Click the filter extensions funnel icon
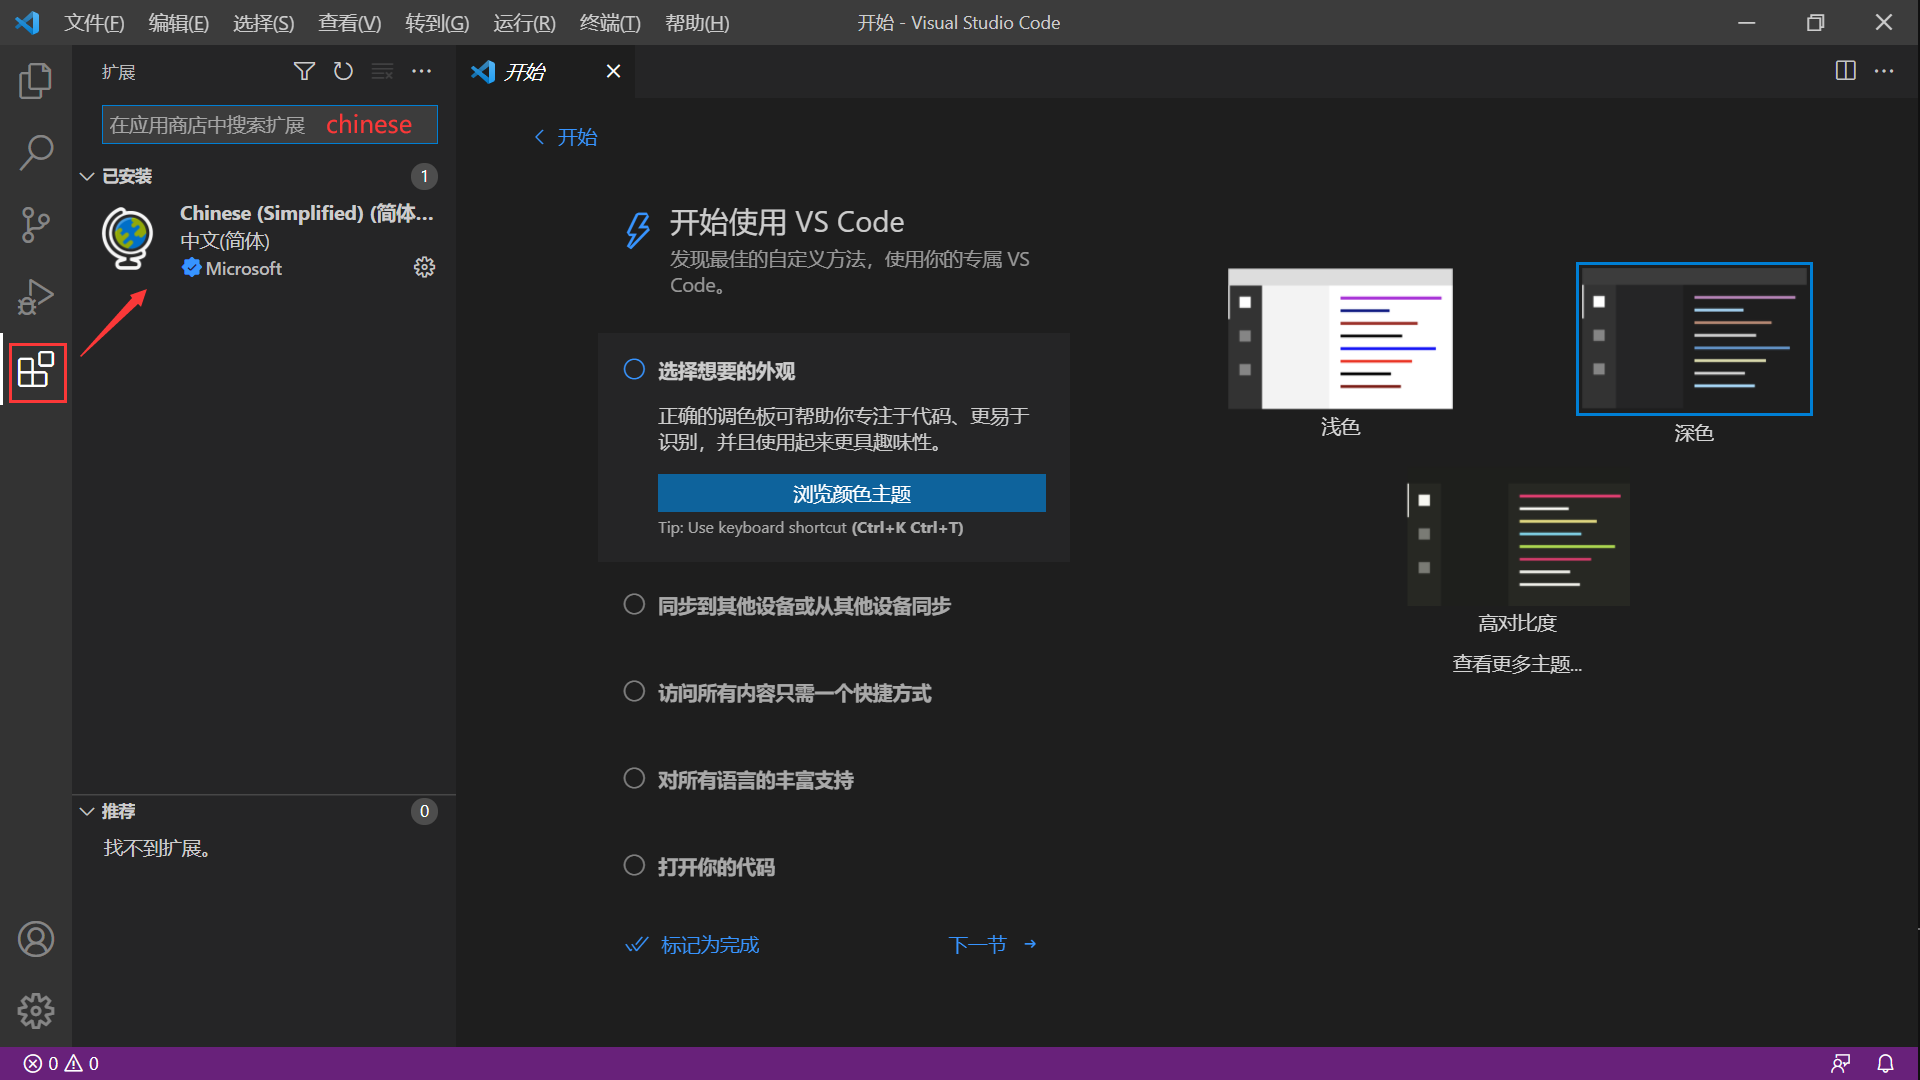Viewport: 1920px width, 1080px height. (304, 71)
